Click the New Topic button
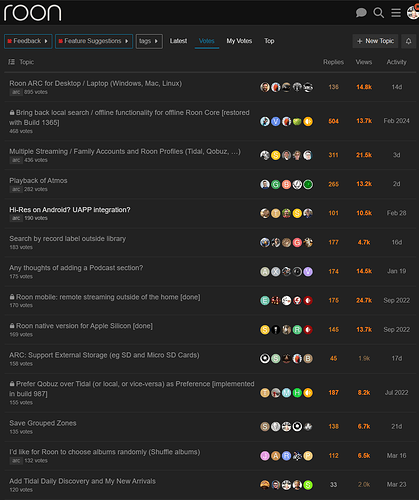This screenshot has width=419, height=500. (375, 41)
